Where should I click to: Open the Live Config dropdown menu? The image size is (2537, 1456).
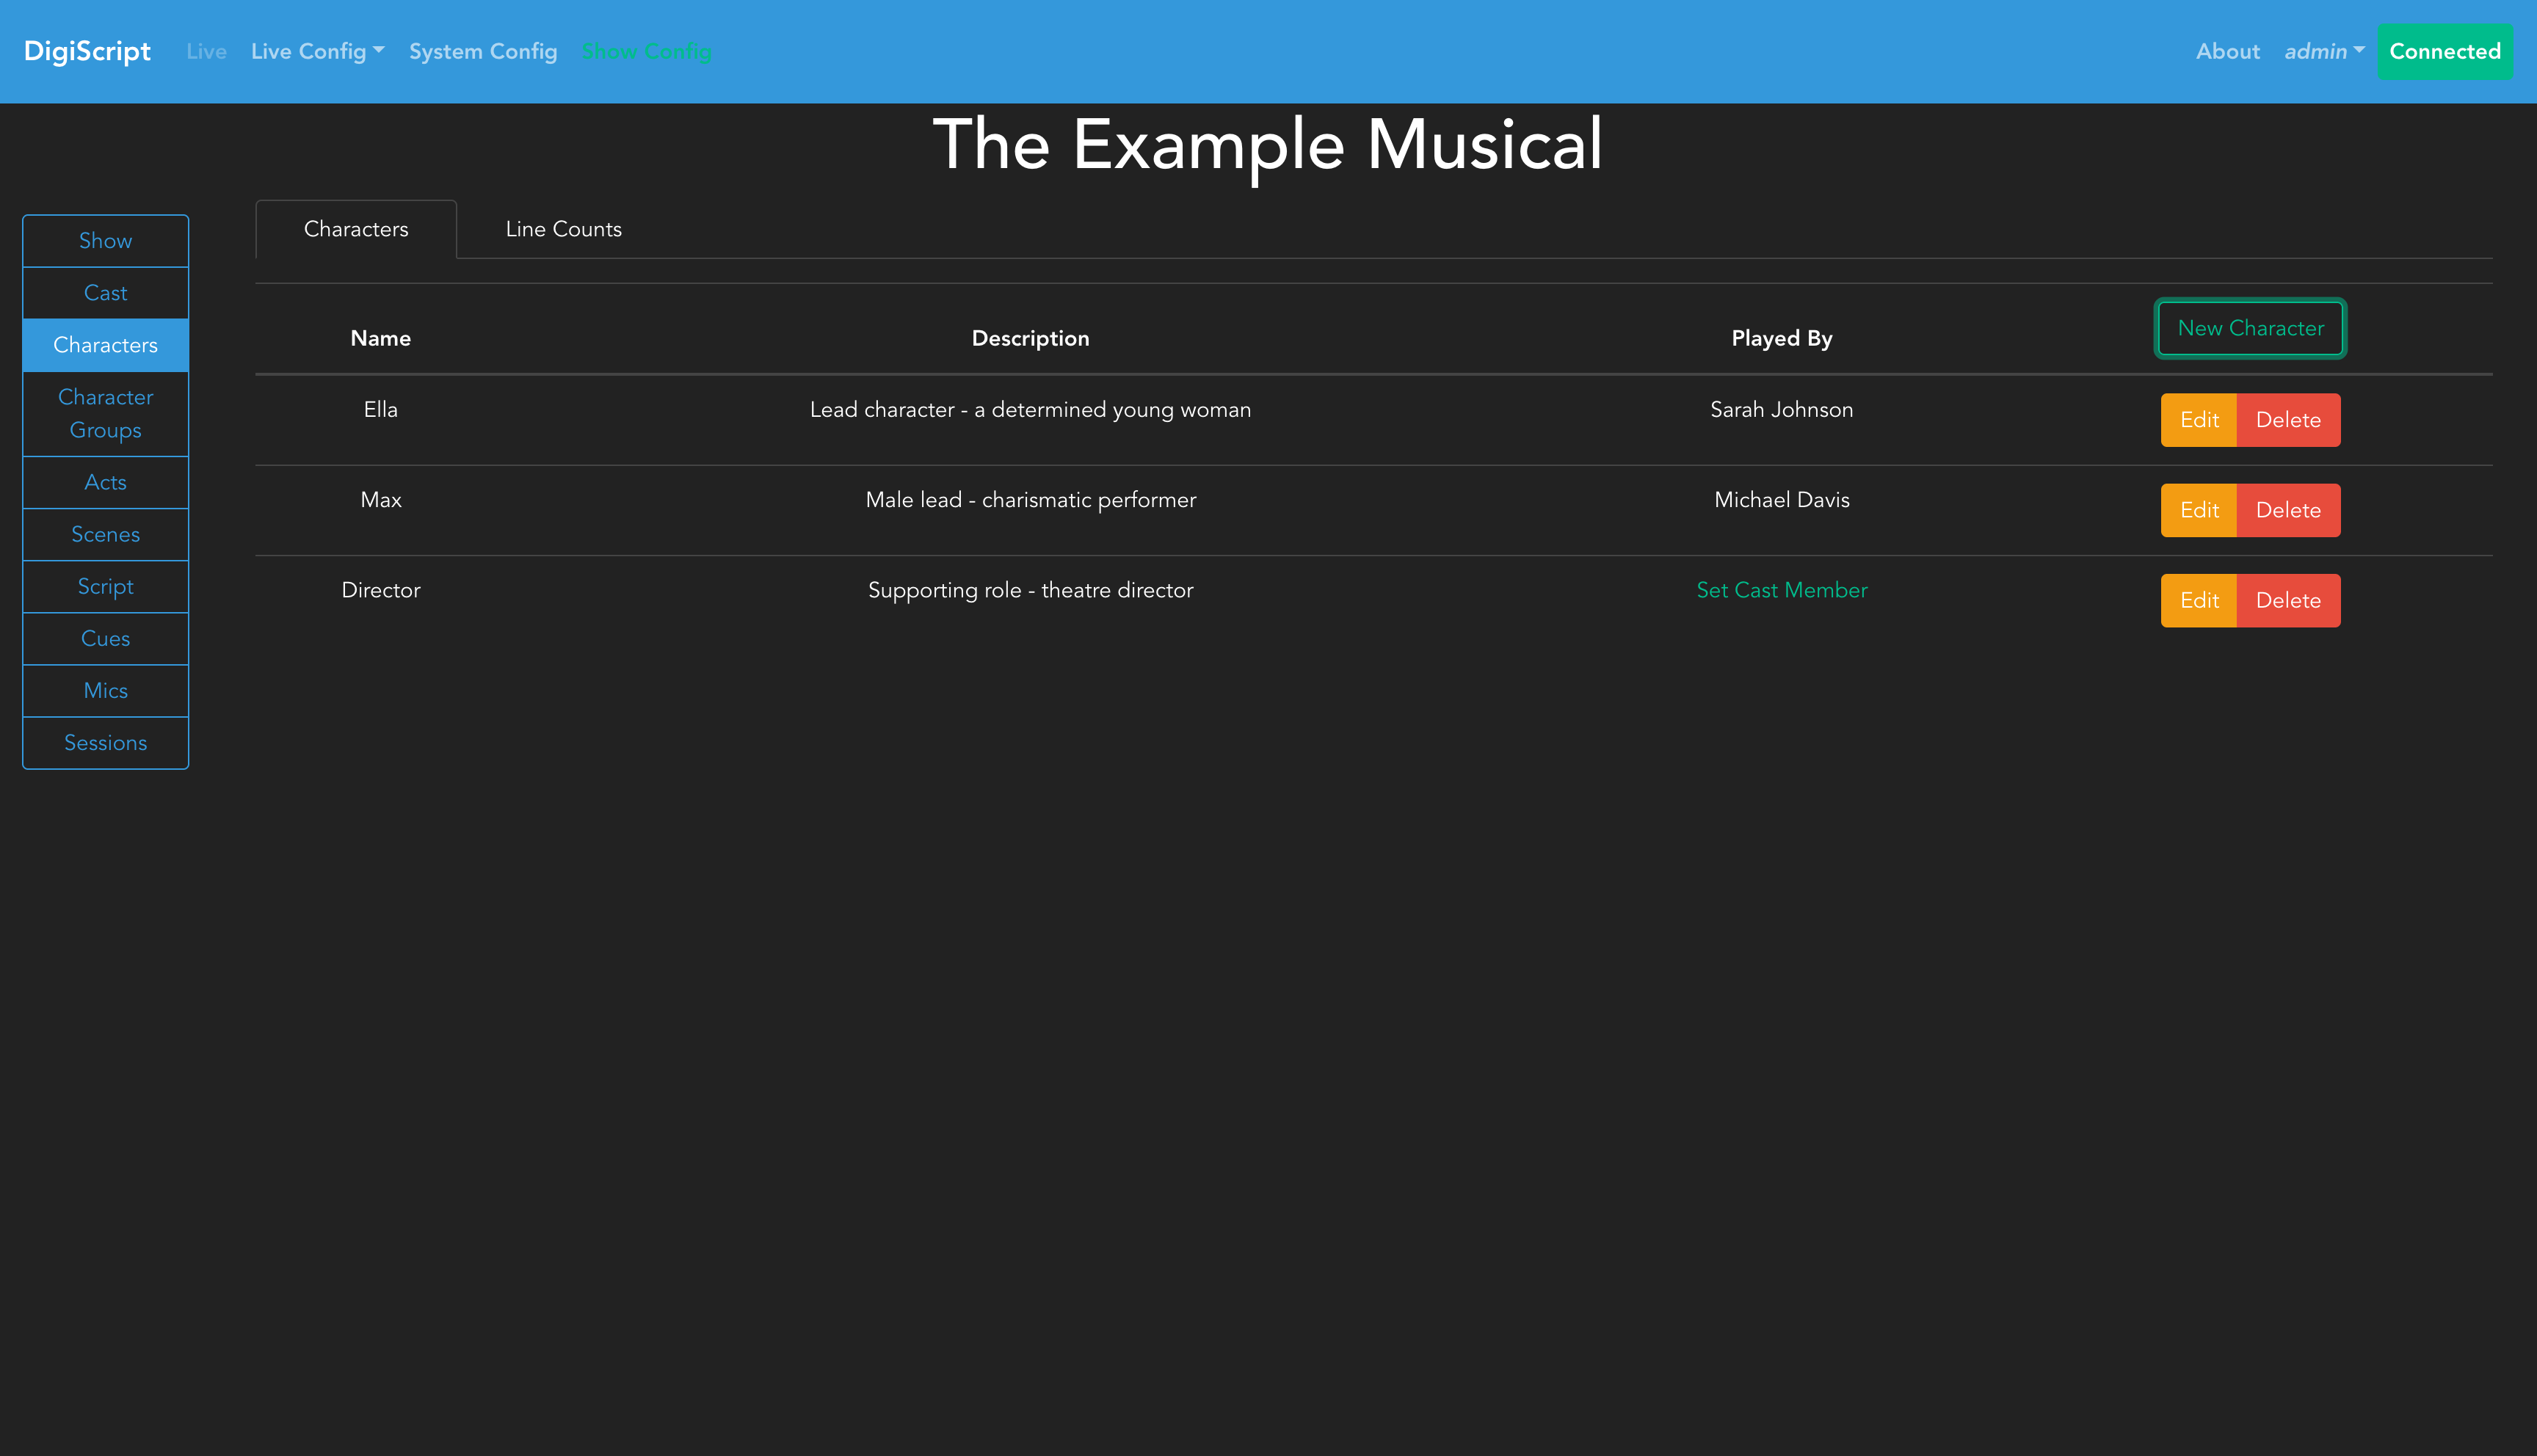pyautogui.click(x=317, y=51)
